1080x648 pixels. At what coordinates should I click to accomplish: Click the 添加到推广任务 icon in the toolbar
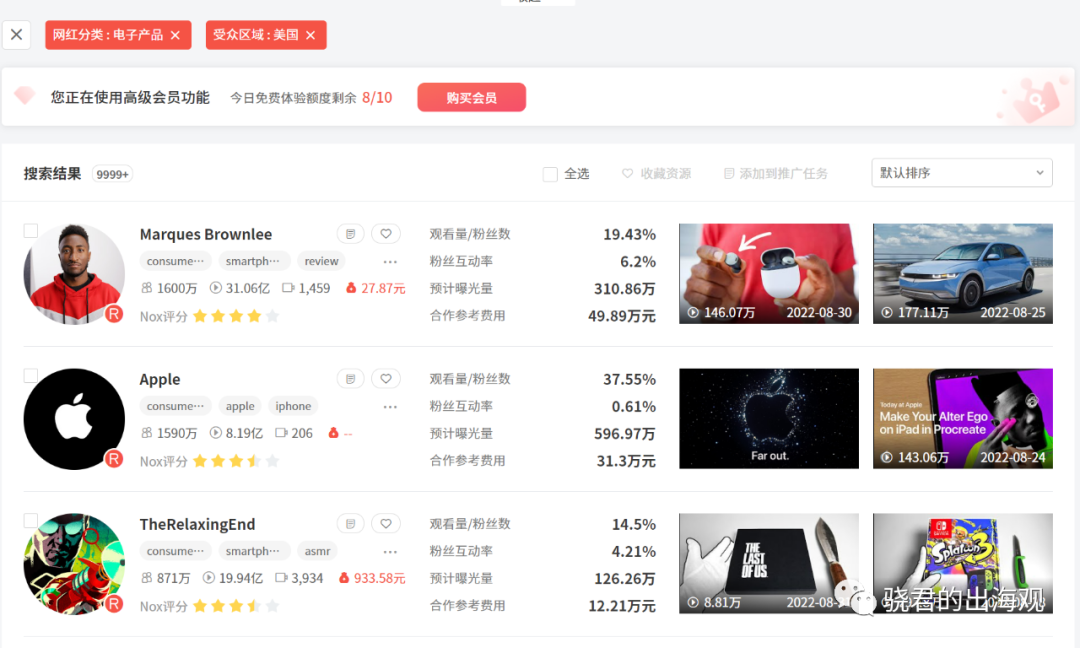(728, 172)
